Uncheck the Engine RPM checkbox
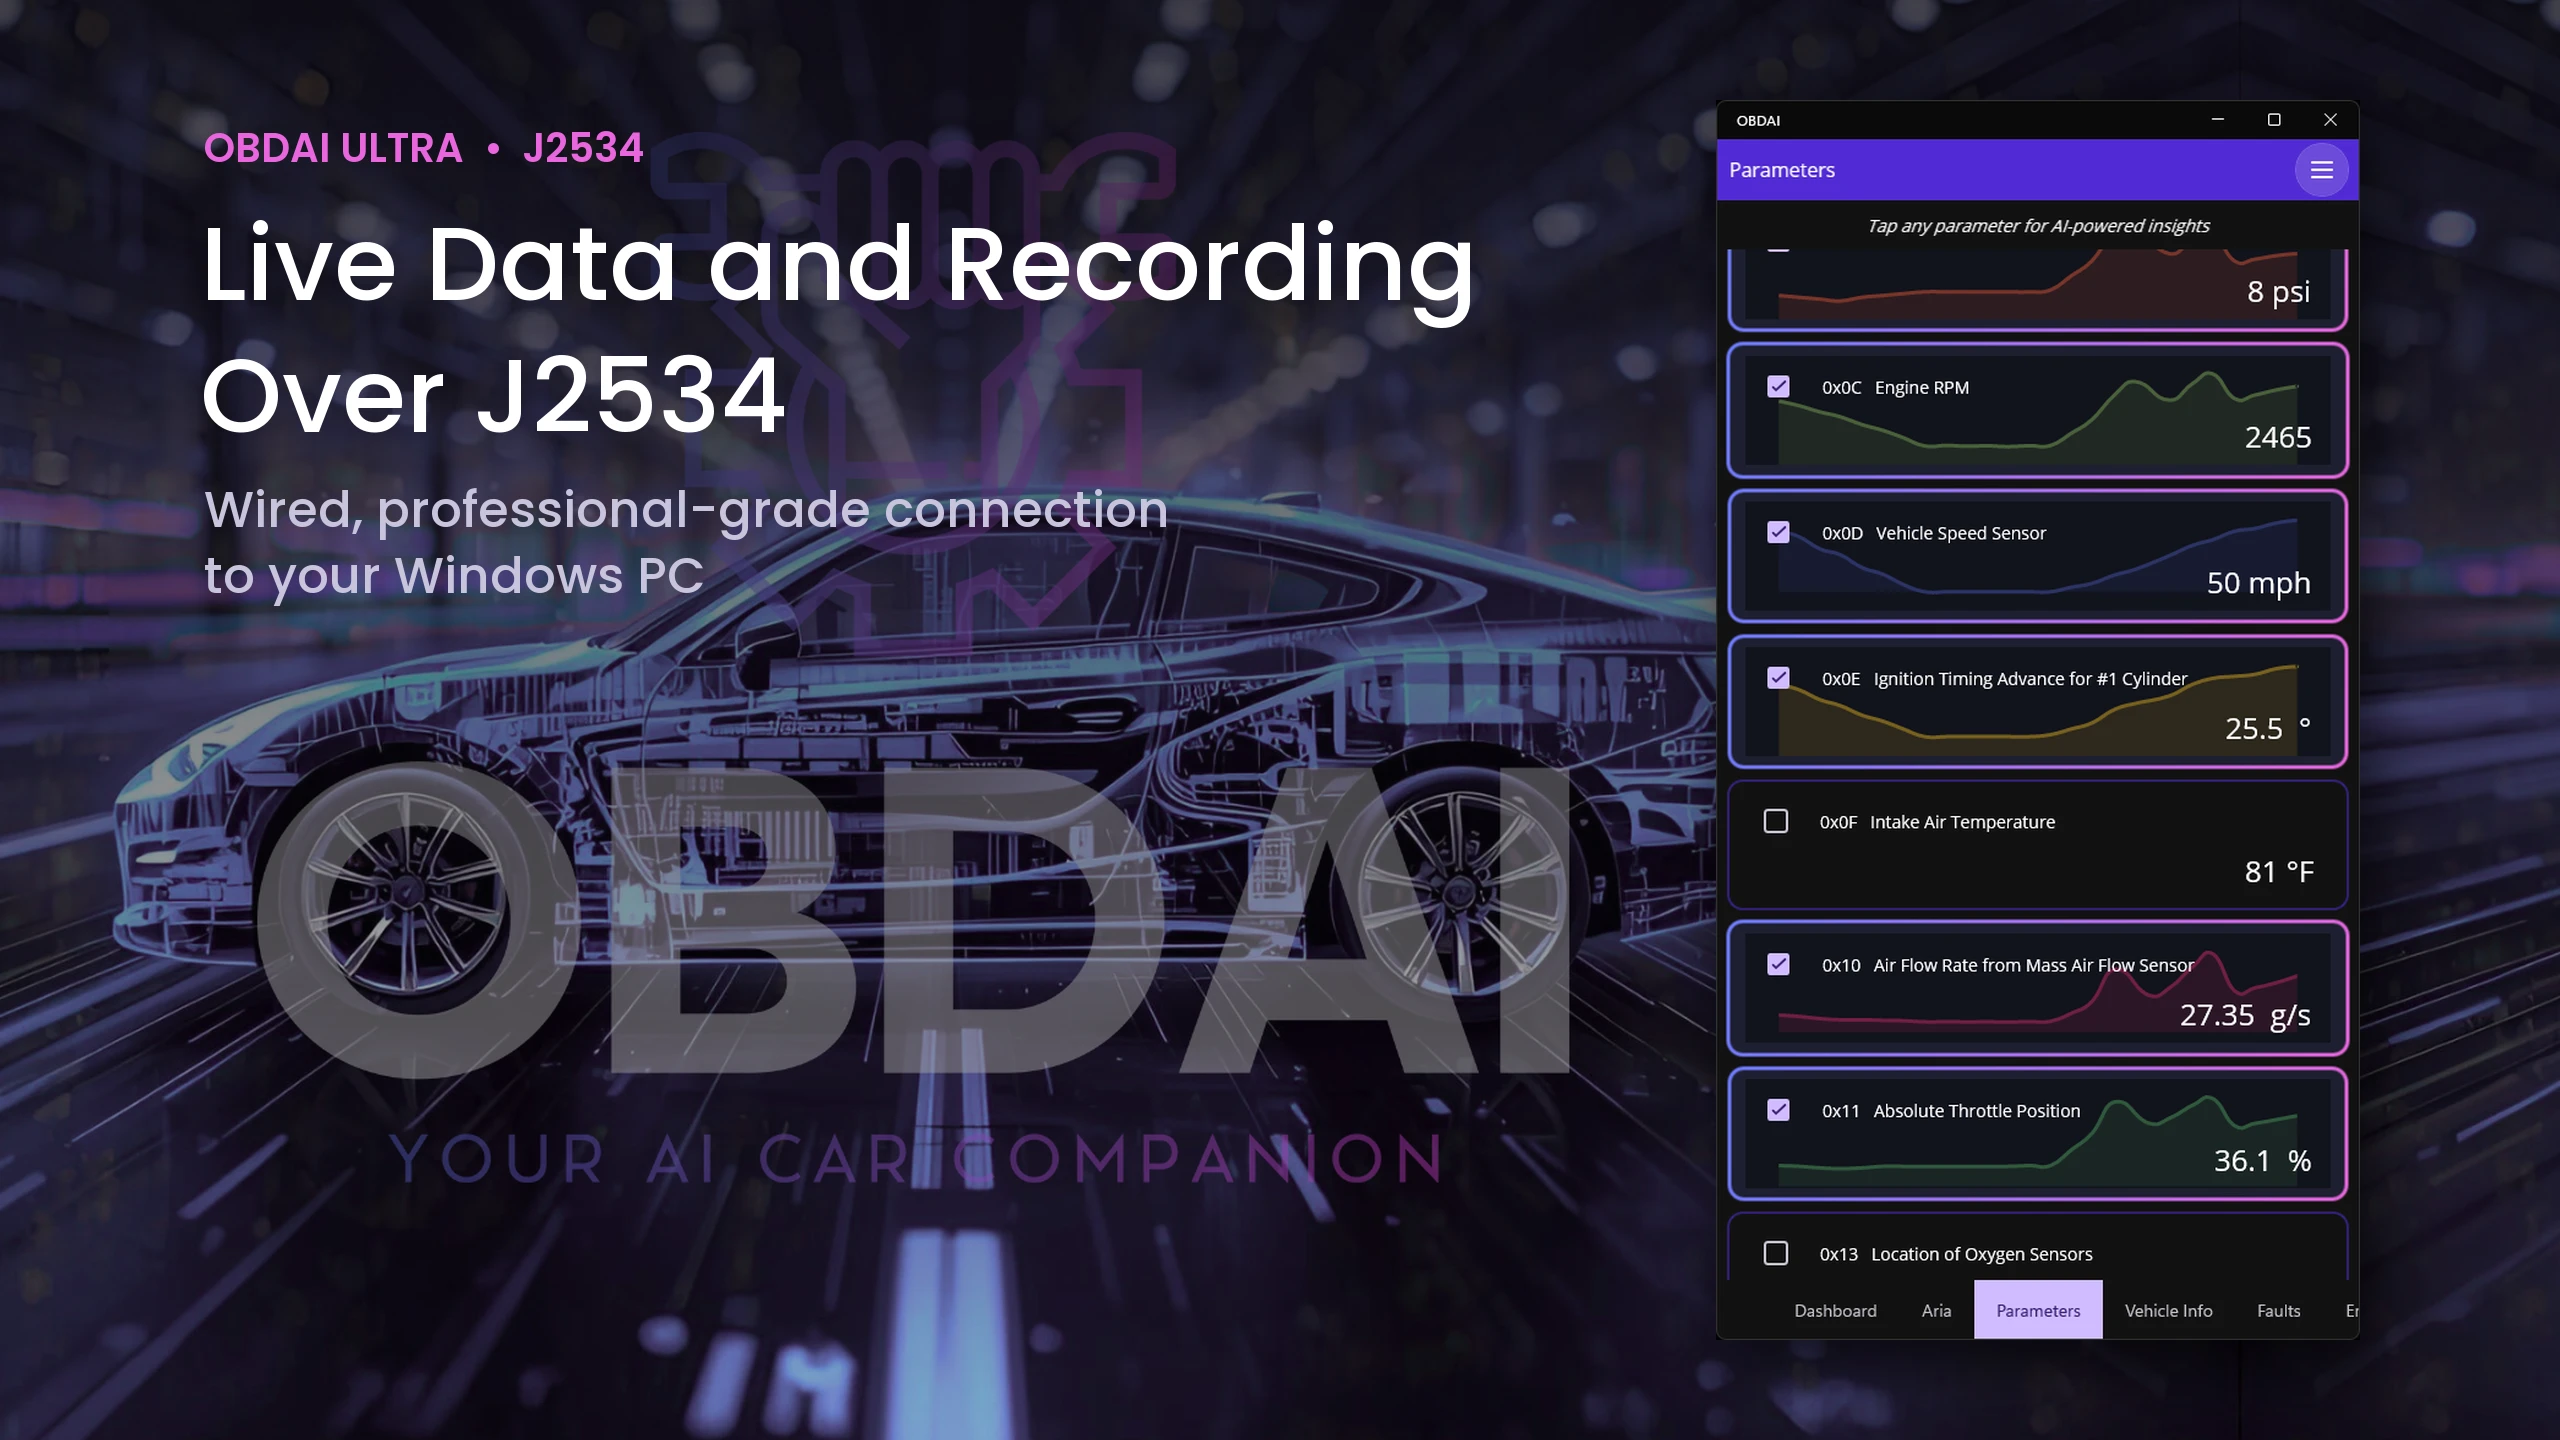Image resolution: width=2560 pixels, height=1440 pixels. click(1778, 386)
